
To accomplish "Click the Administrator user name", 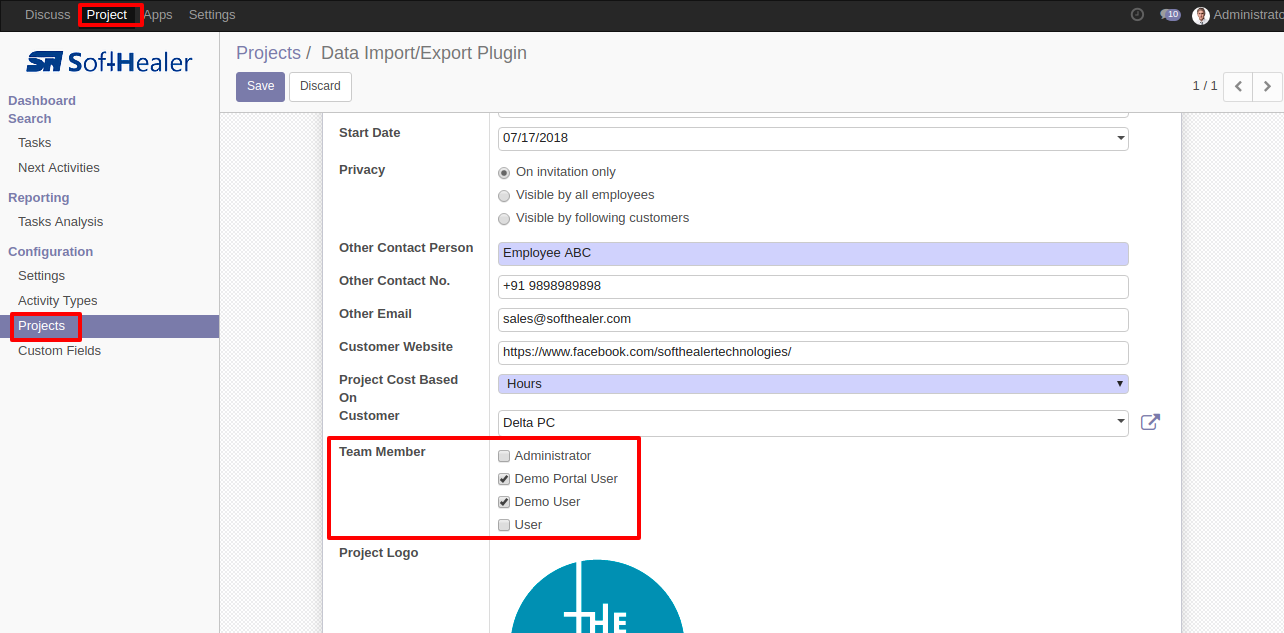I will 1248,15.
